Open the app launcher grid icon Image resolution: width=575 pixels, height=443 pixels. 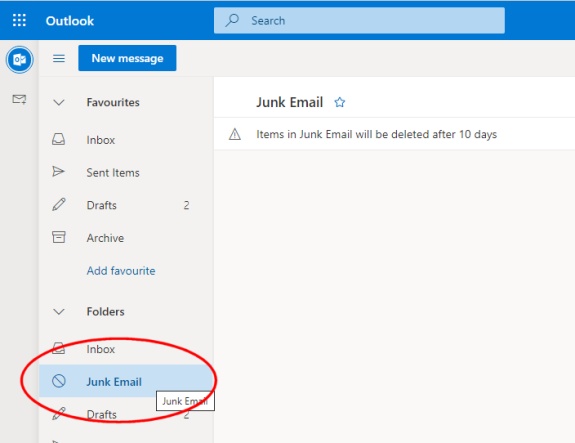coord(19,20)
